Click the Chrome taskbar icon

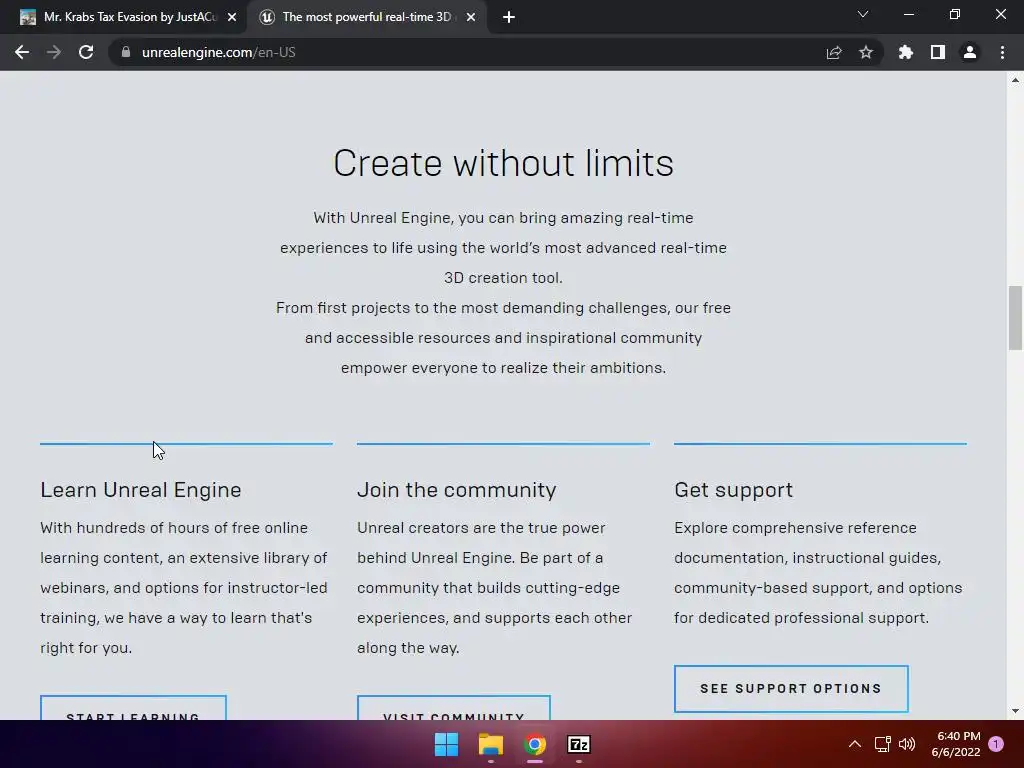[534, 744]
